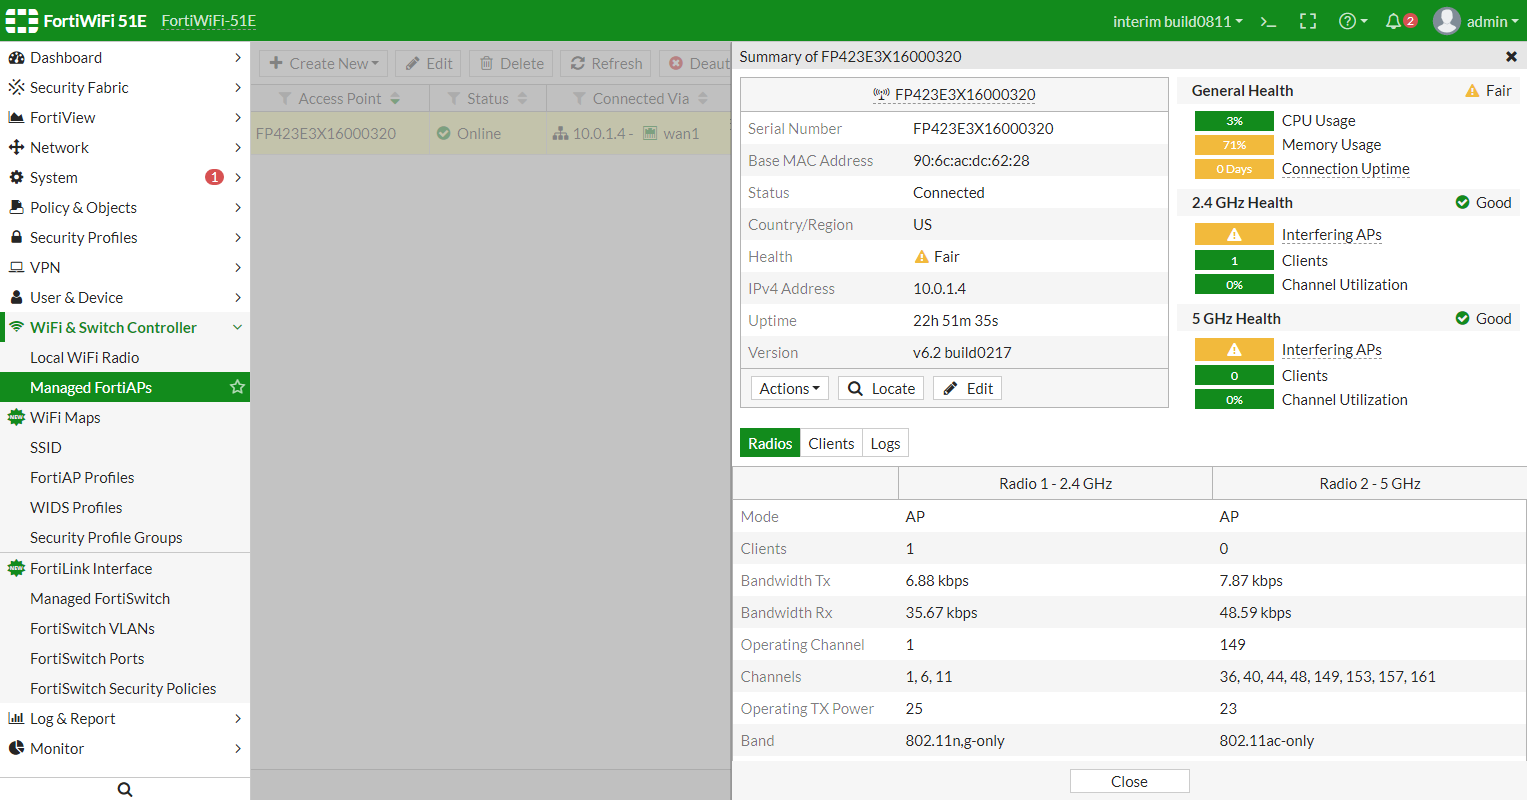Click the FortiLink Interface new badge icon
The image size is (1527, 800).
[x=16, y=568]
